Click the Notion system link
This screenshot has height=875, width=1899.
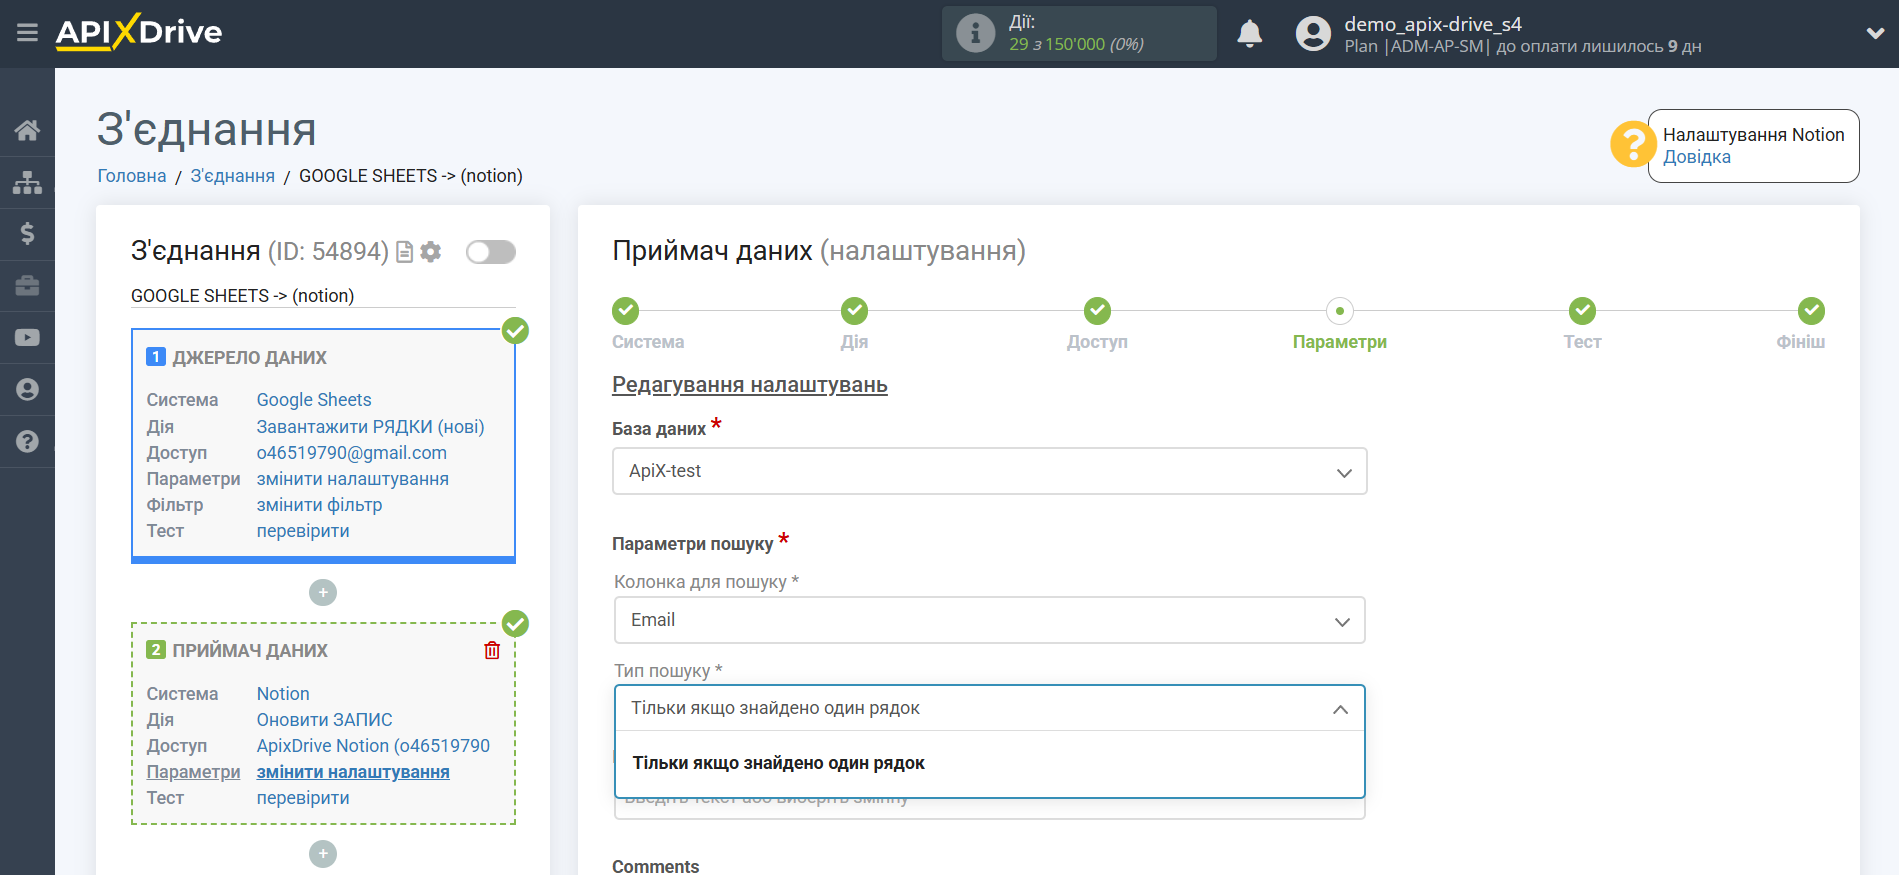283,694
